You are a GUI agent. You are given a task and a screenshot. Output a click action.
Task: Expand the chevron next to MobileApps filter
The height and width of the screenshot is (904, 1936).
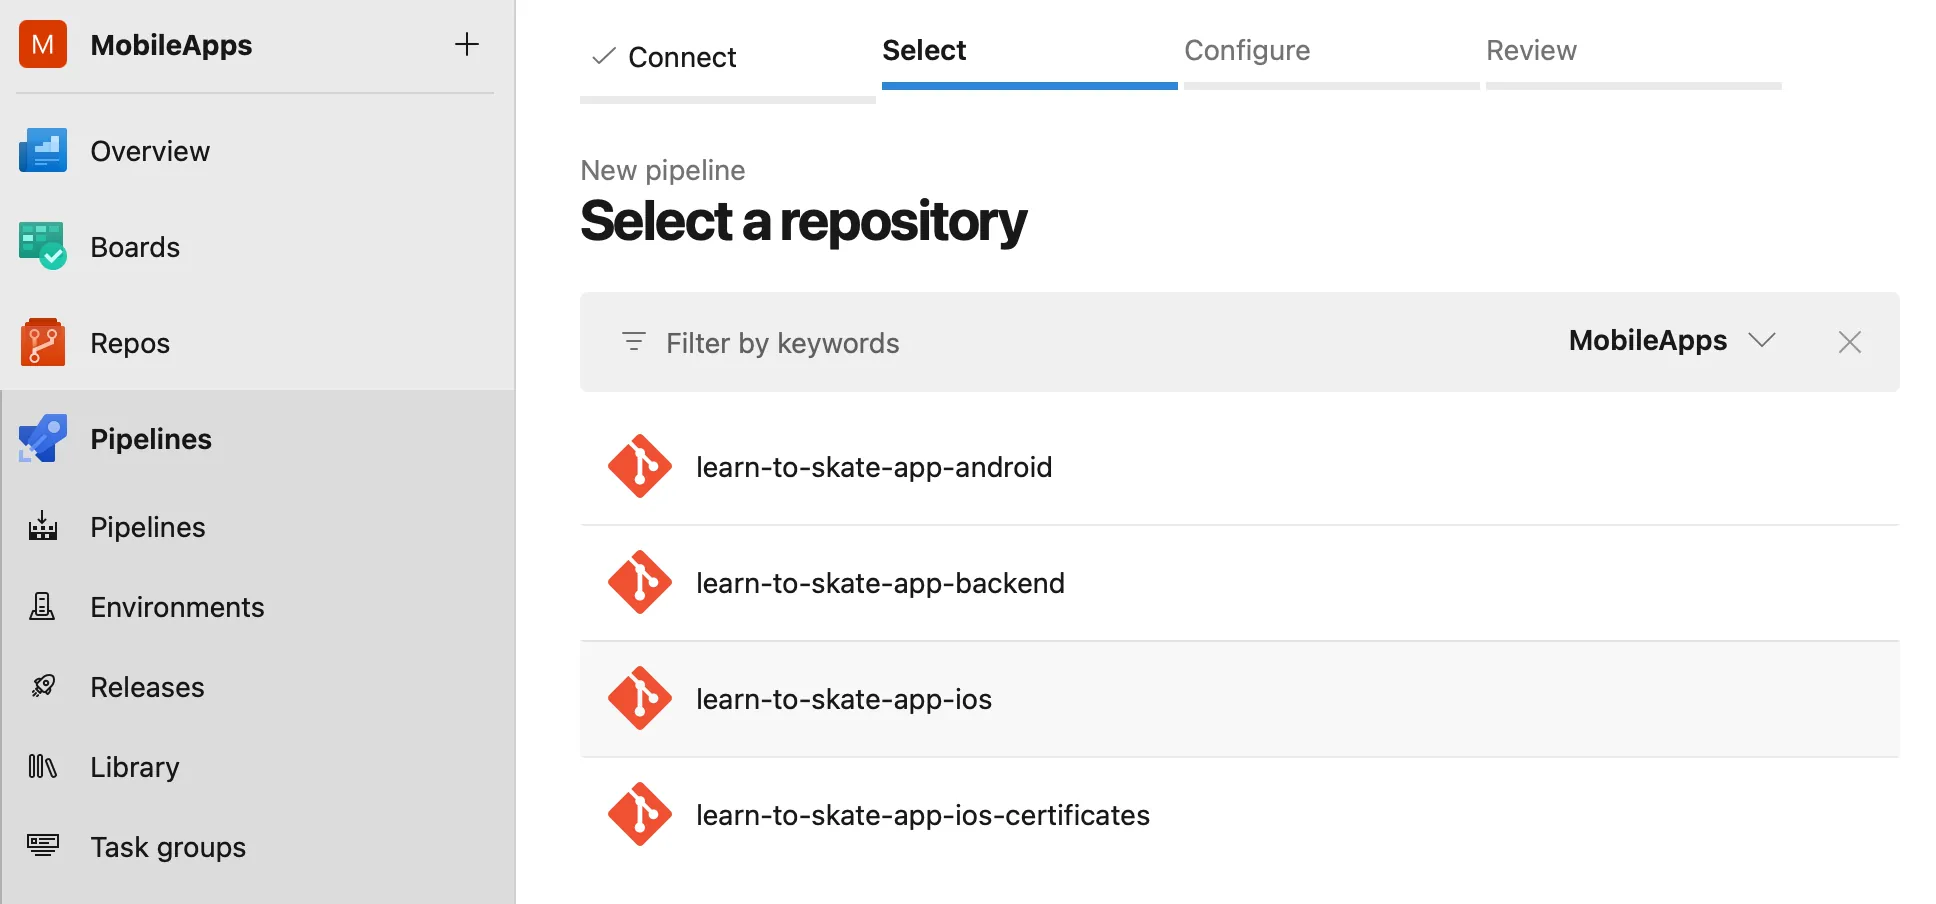[x=1763, y=341]
